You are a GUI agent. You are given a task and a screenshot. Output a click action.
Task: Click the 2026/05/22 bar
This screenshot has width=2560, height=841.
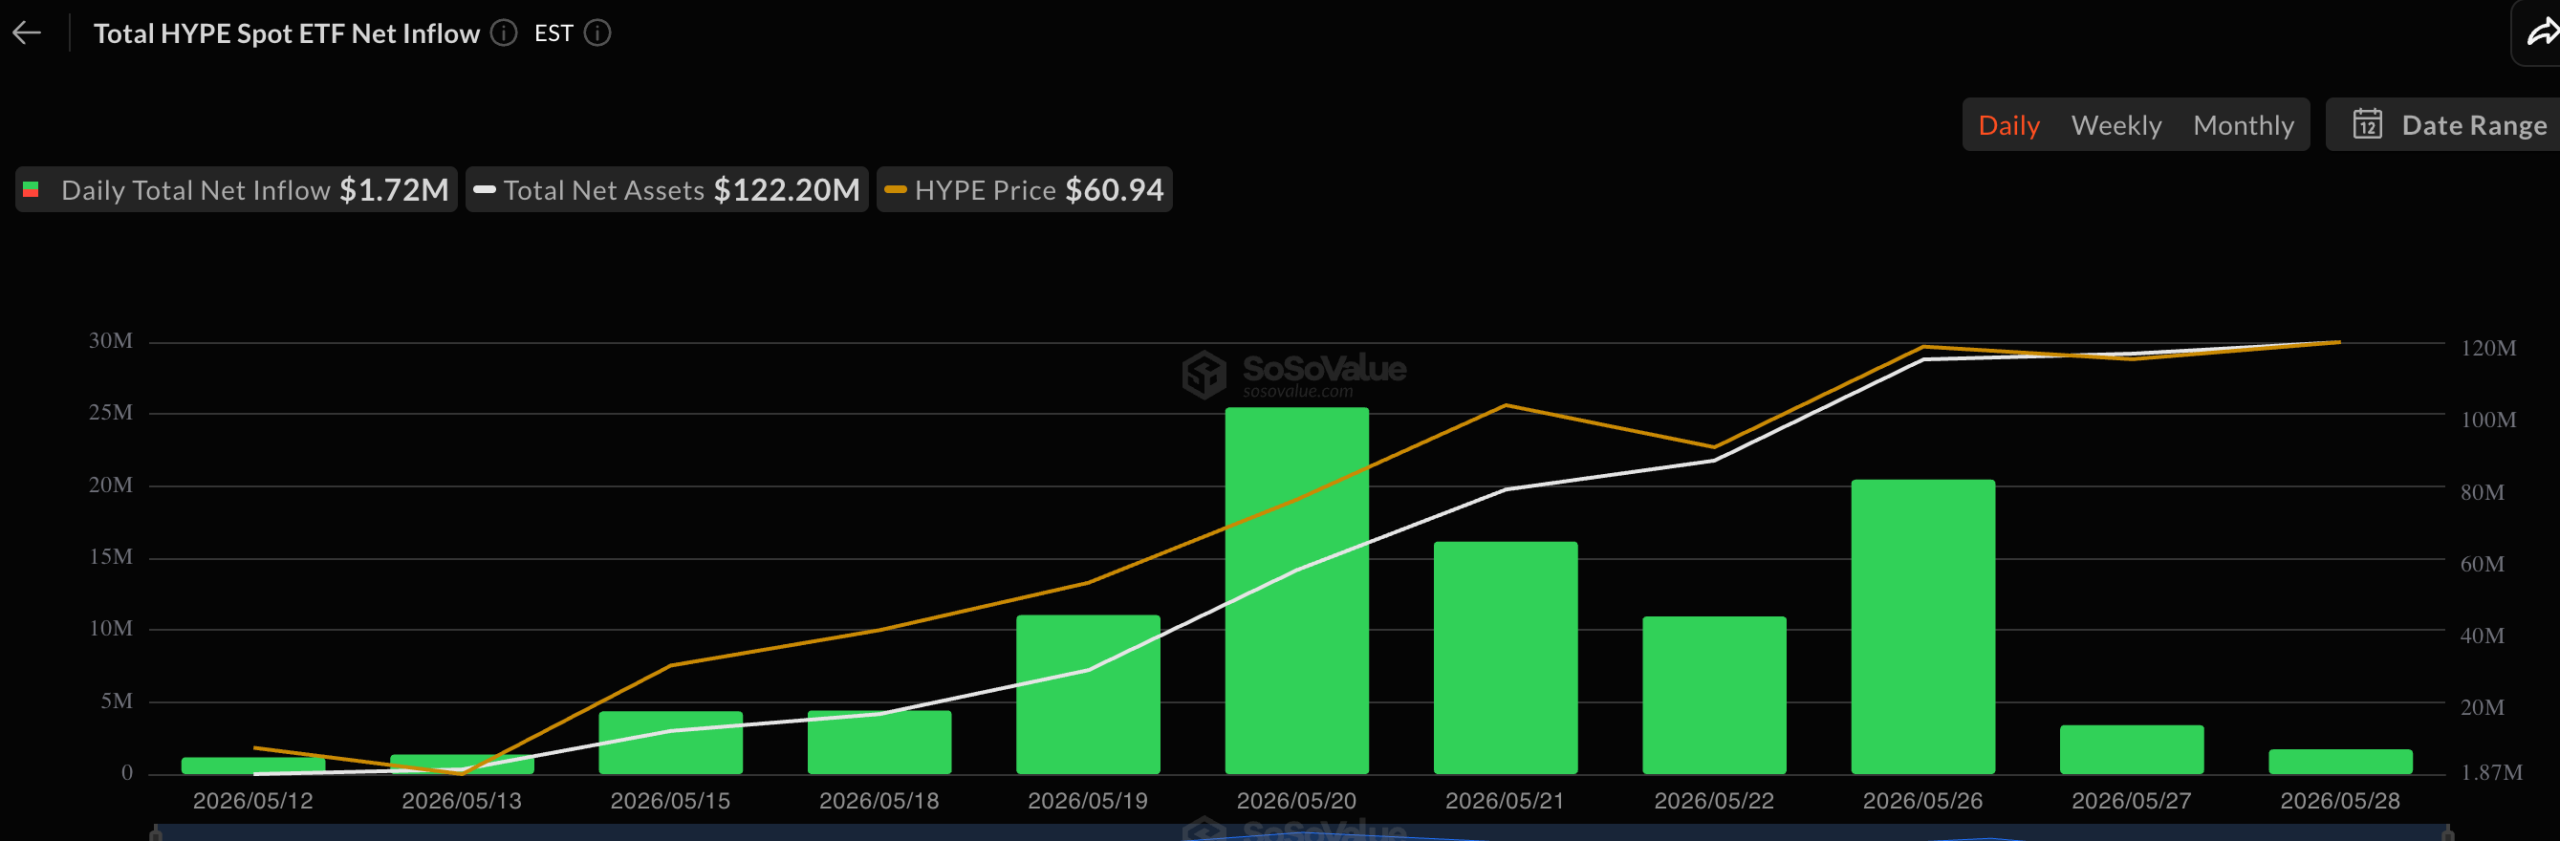1714,695
